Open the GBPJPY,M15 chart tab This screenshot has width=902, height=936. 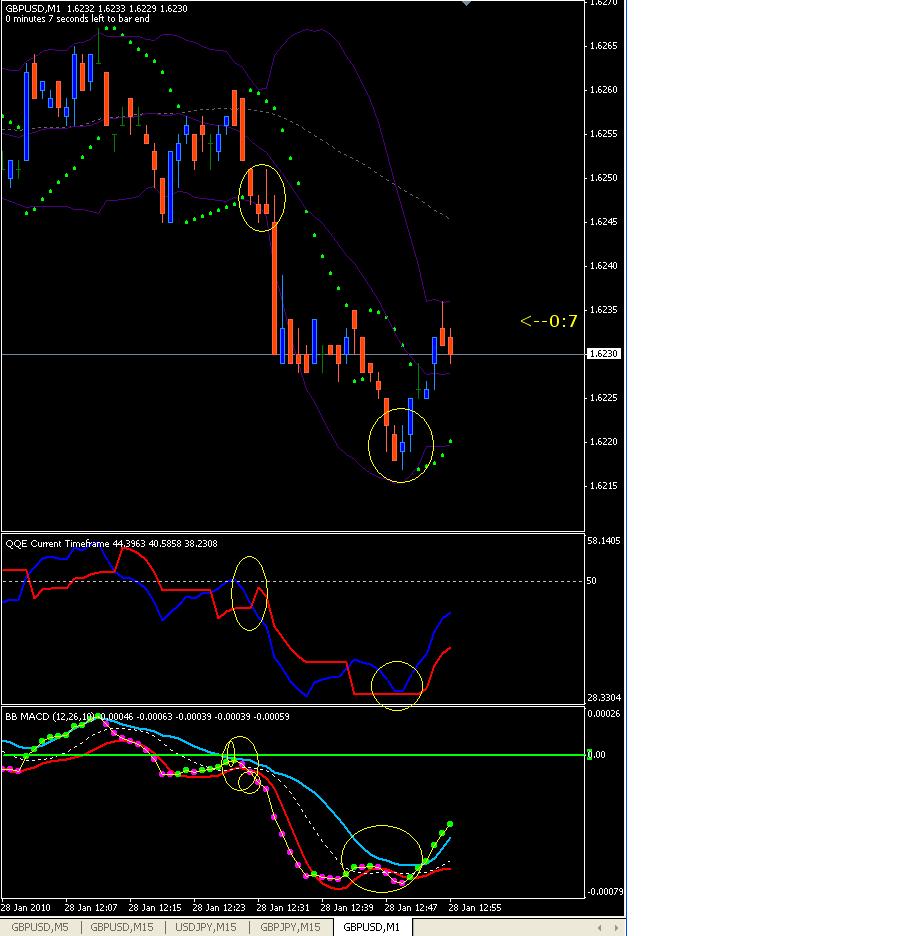291,927
